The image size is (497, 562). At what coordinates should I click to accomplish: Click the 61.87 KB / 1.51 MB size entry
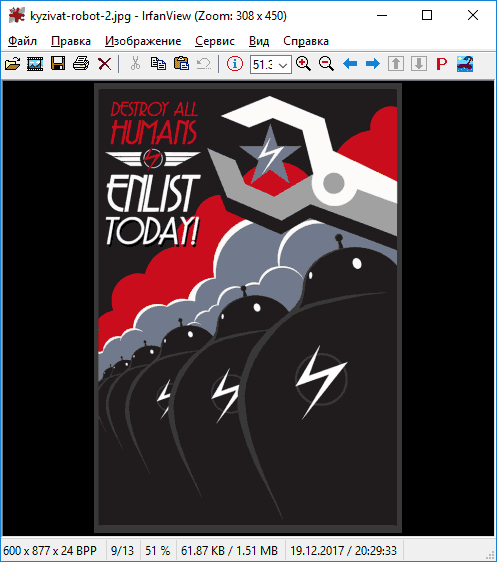tap(229, 550)
